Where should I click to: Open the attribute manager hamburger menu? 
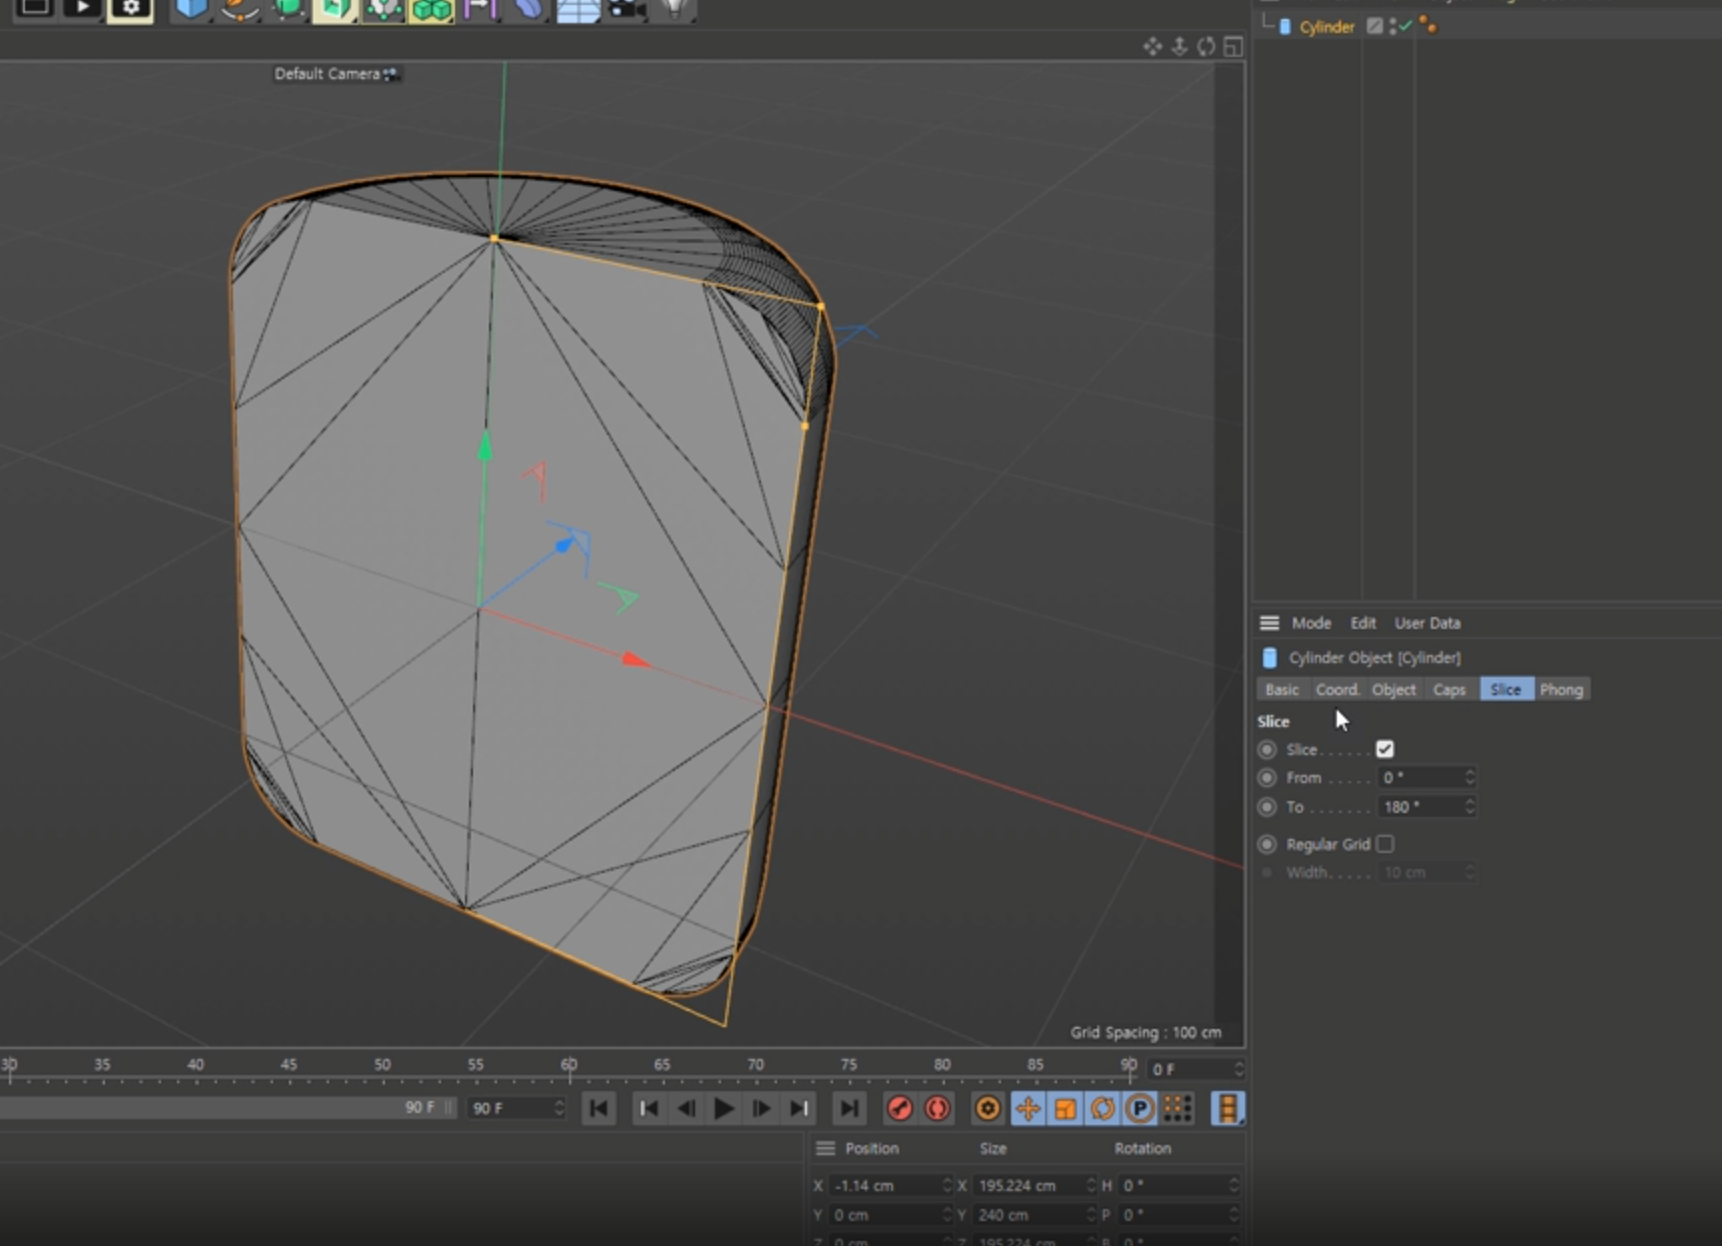(1269, 623)
